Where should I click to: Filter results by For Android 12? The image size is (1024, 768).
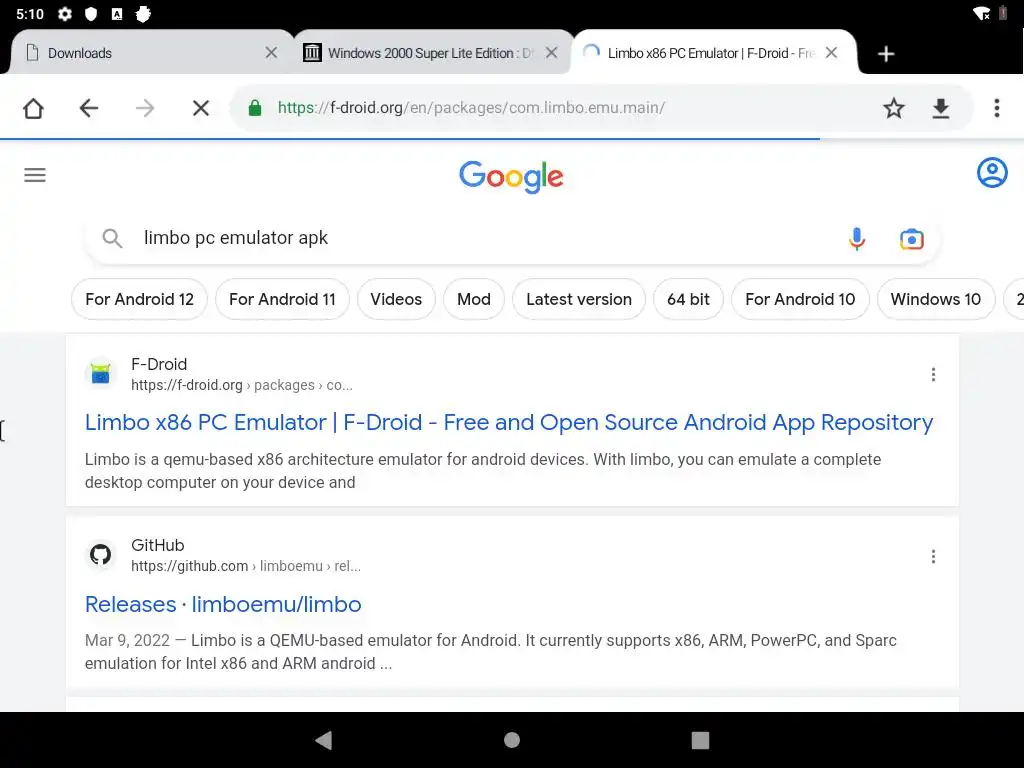click(x=140, y=299)
